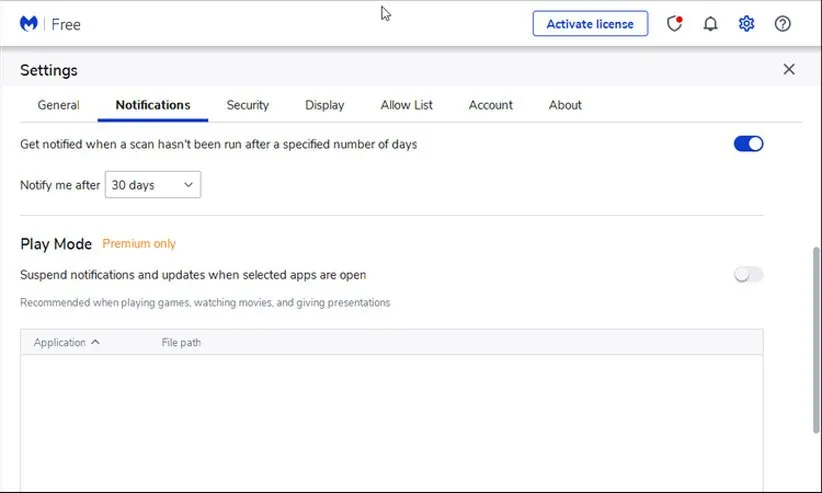Open the Notify me after dropdown
Image resolution: width=822 pixels, height=493 pixels.
pos(153,185)
